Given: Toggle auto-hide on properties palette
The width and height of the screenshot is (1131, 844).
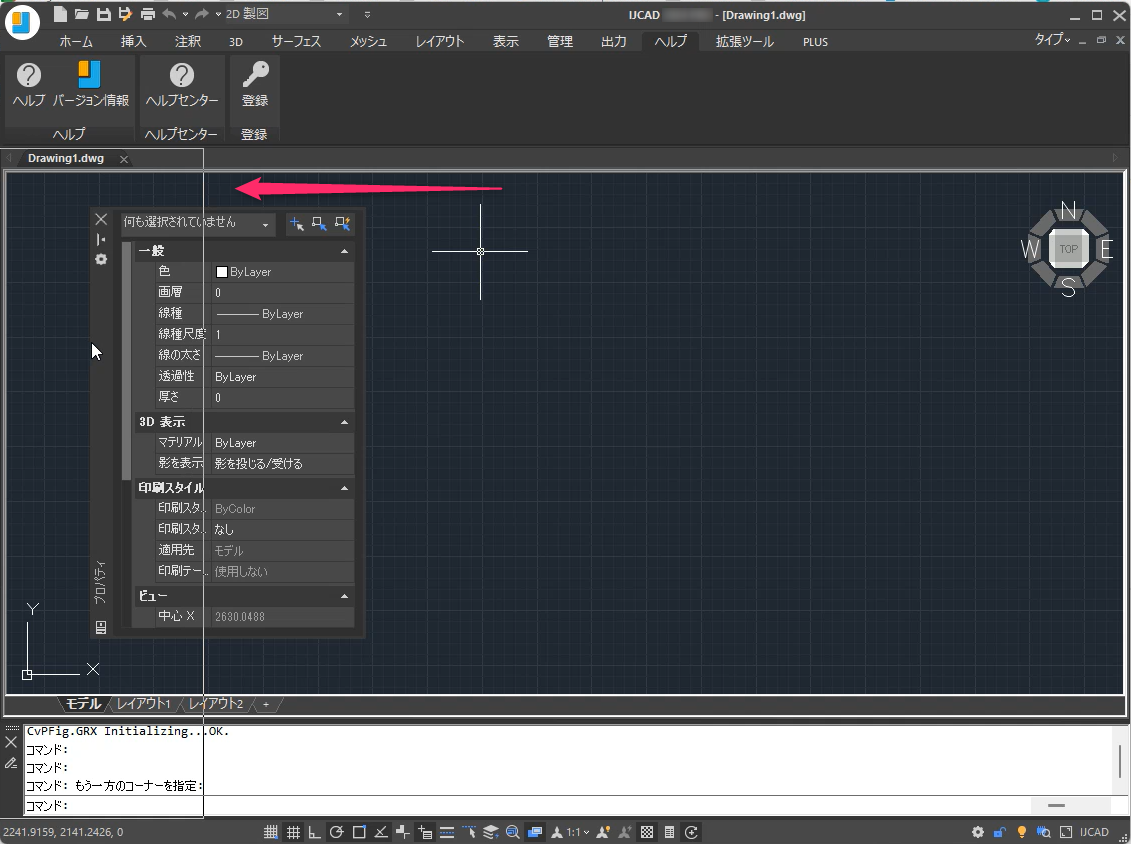Looking at the screenshot, I should coord(101,239).
